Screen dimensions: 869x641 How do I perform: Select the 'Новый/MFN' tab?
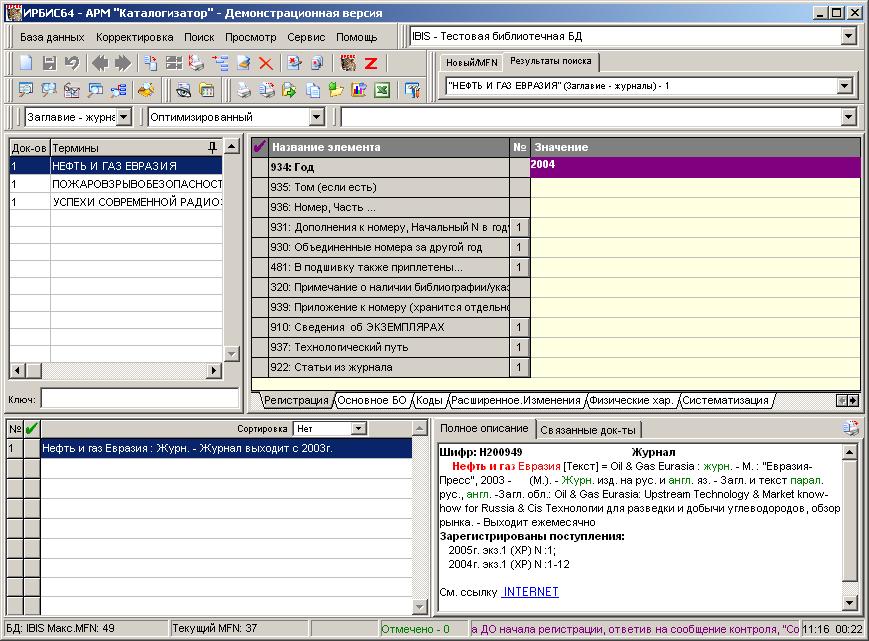(x=472, y=63)
